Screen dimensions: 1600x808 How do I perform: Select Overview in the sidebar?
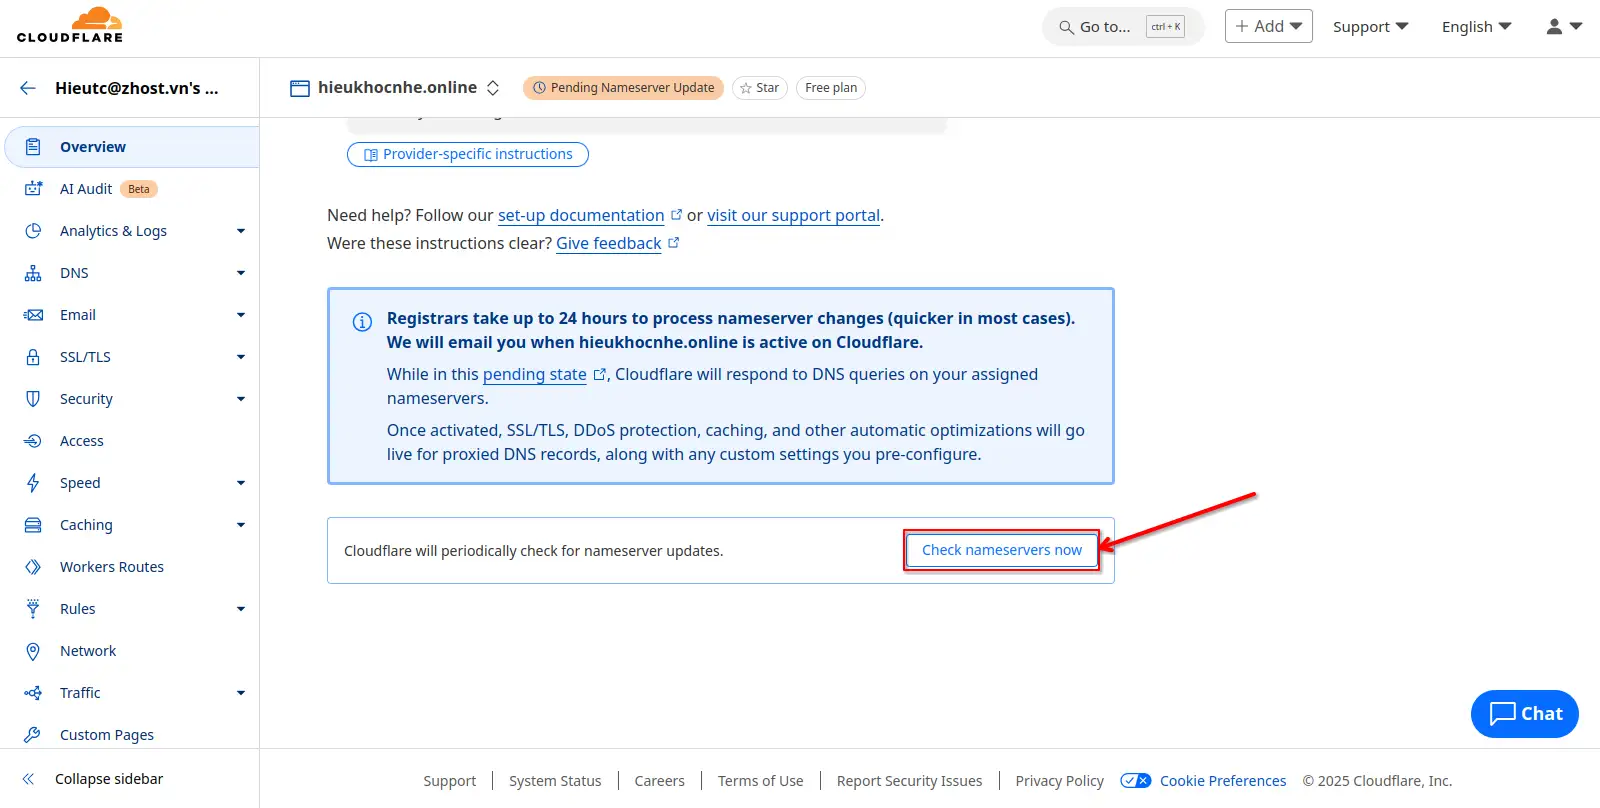point(93,147)
